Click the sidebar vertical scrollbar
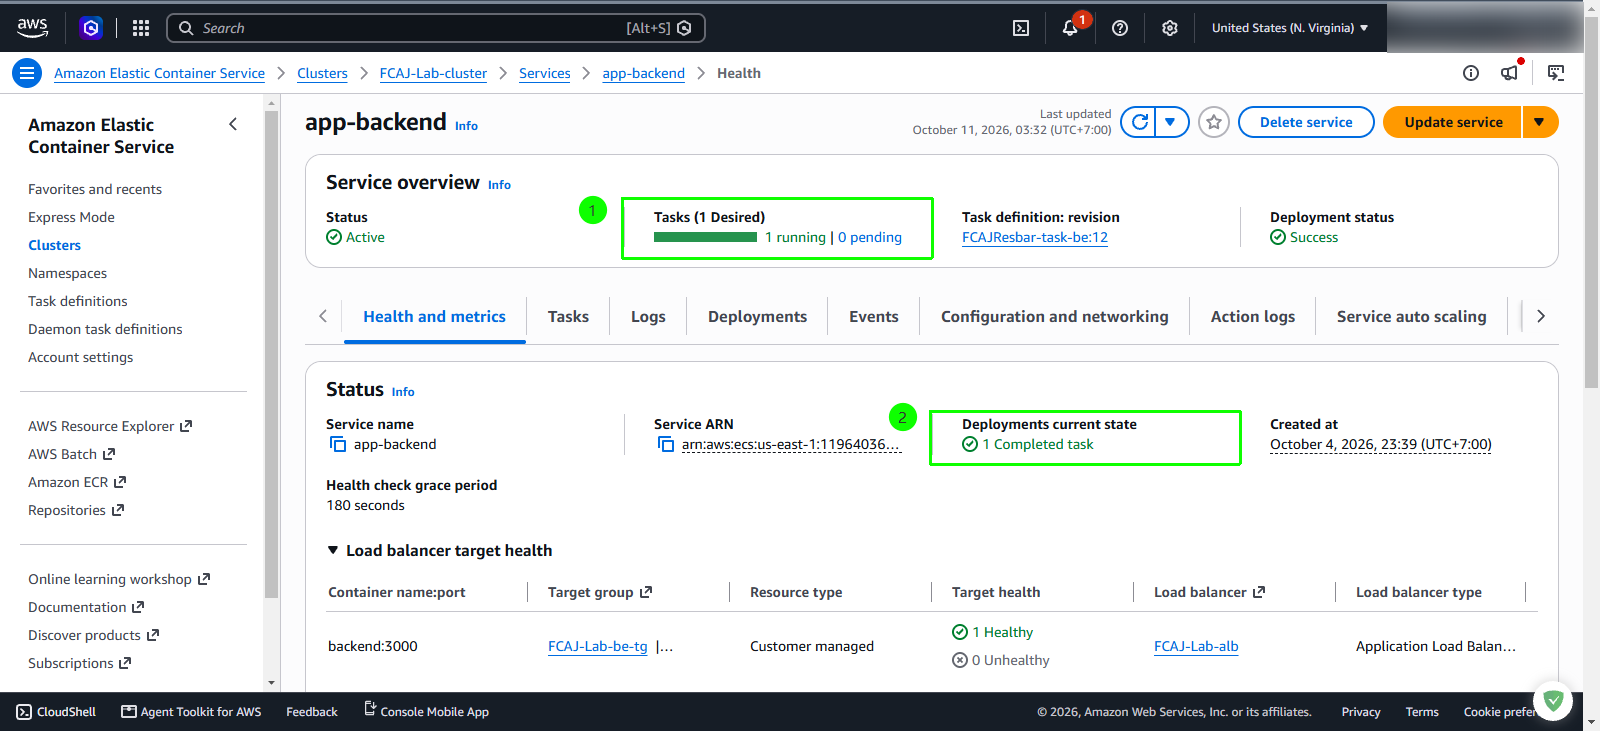1600x731 pixels. 271,355
